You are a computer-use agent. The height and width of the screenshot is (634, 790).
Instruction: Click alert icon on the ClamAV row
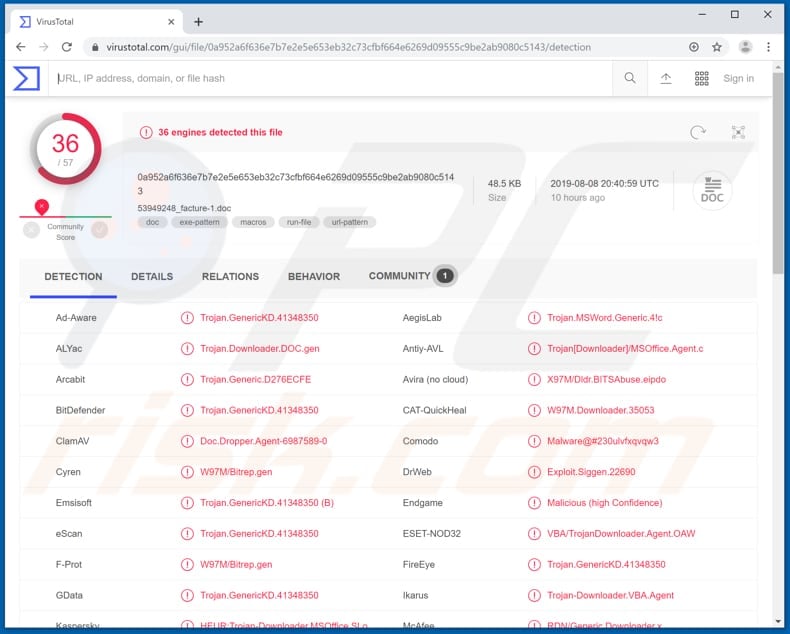[x=187, y=441]
